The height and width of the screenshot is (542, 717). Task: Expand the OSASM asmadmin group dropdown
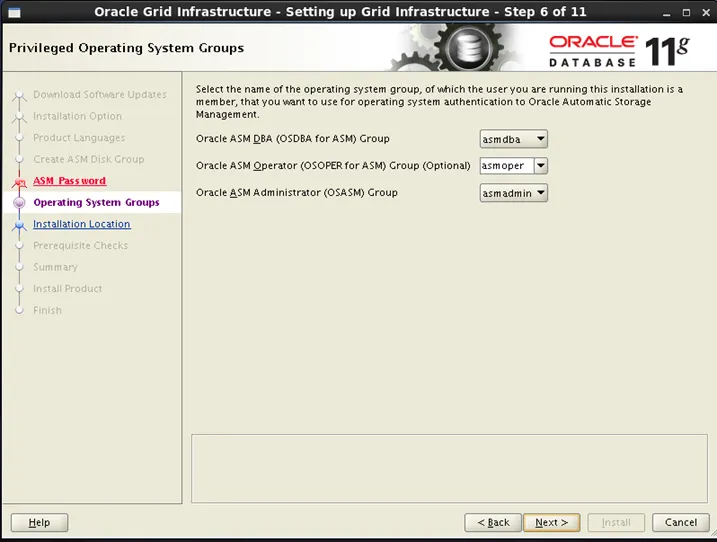(x=513, y=193)
